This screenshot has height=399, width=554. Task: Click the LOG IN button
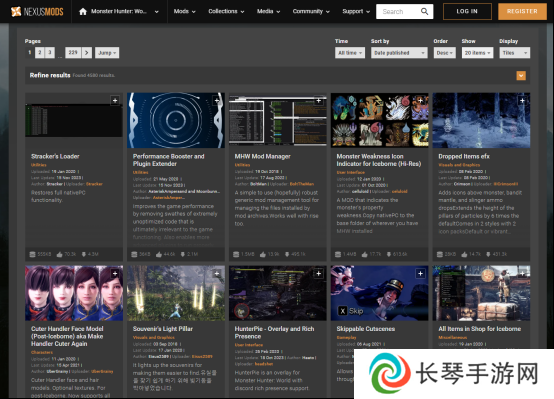point(467,11)
